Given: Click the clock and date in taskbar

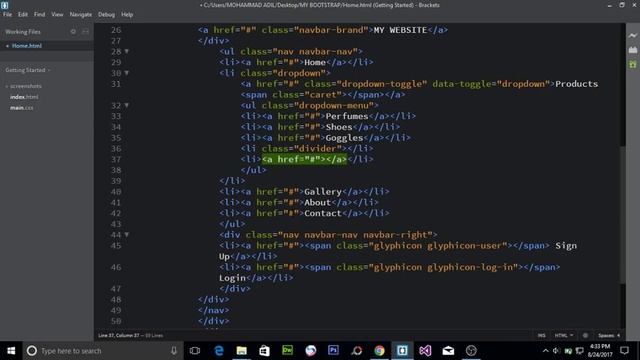Looking at the screenshot, I should click(600, 351).
